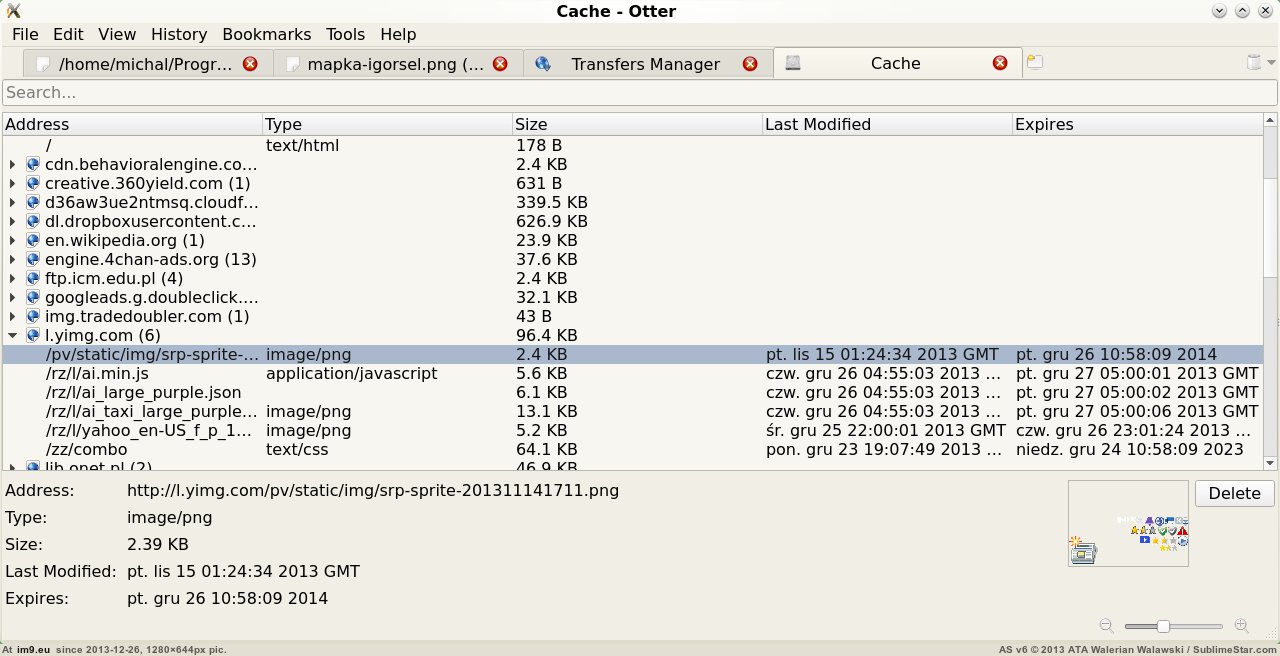Click the globe icon beside dl.dropboxusercontent
The width and height of the screenshot is (1280, 656).
[x=33, y=221]
